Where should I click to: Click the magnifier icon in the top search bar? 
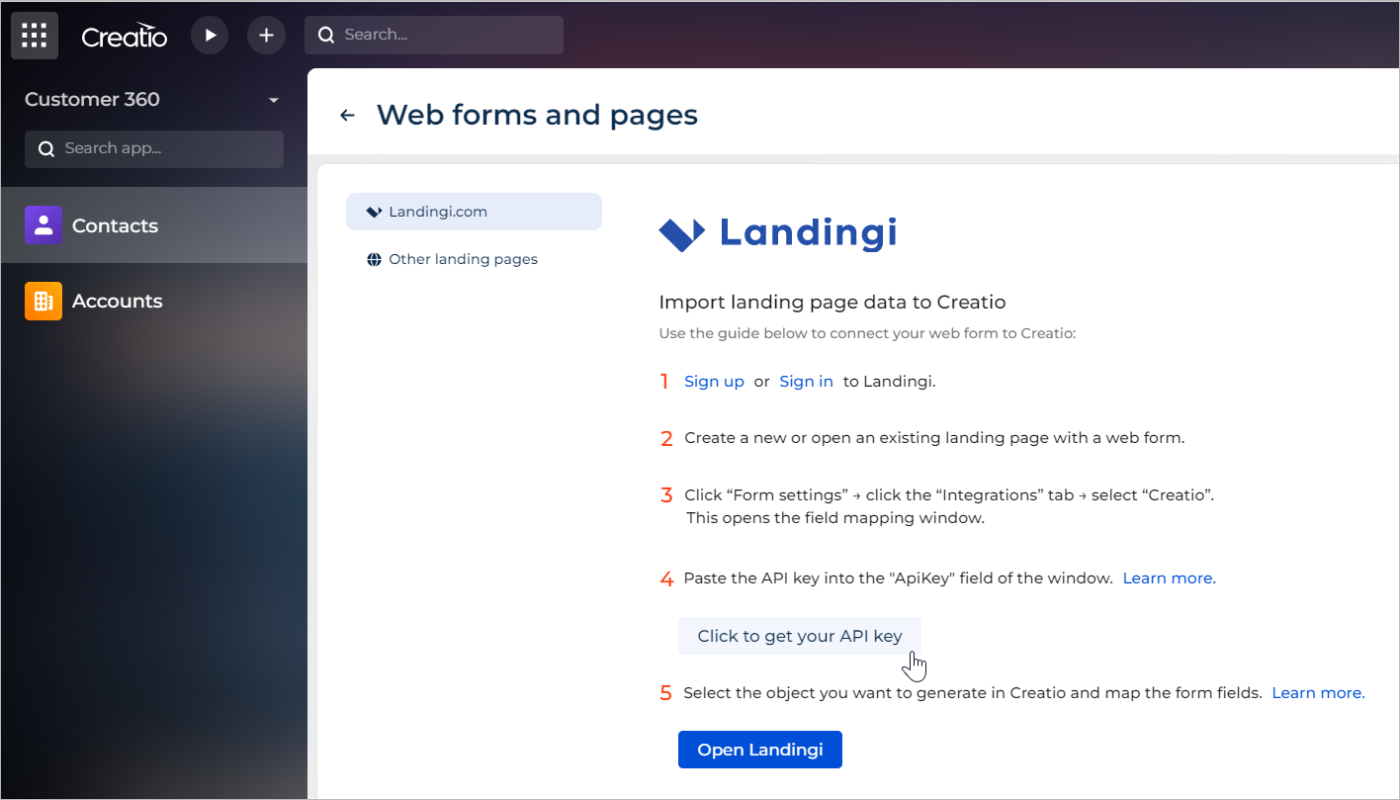[326, 34]
